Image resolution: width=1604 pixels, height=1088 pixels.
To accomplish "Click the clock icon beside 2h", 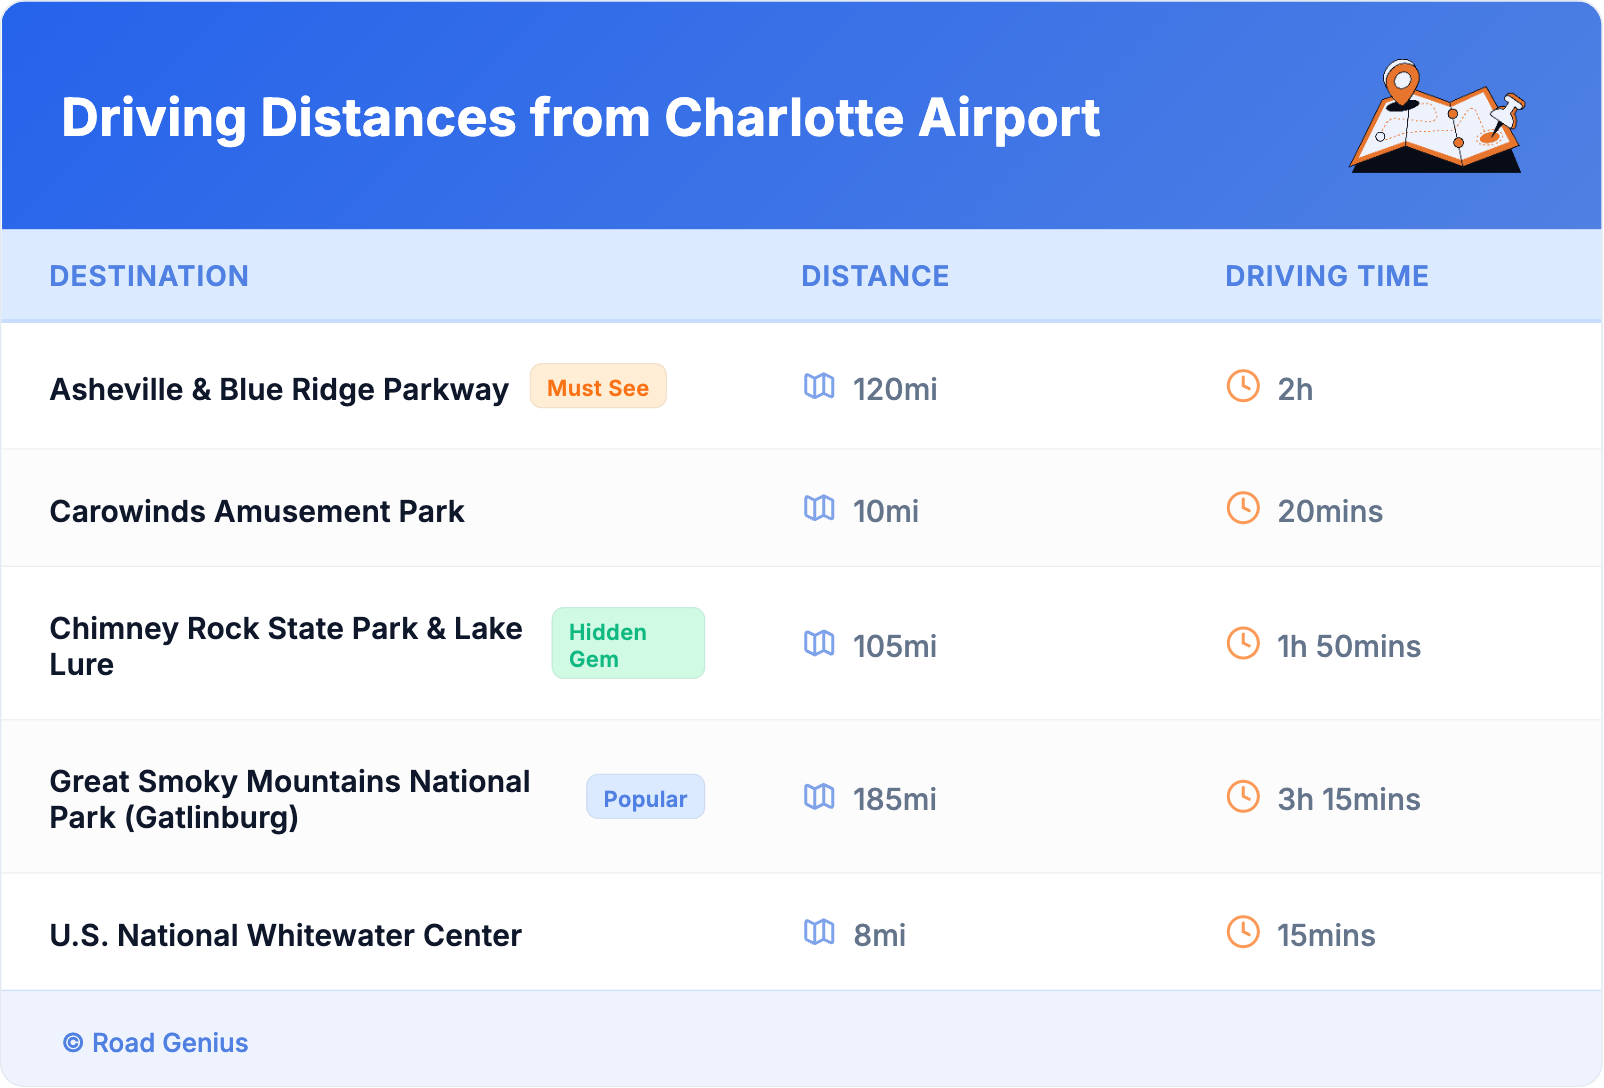I will coord(1243,386).
